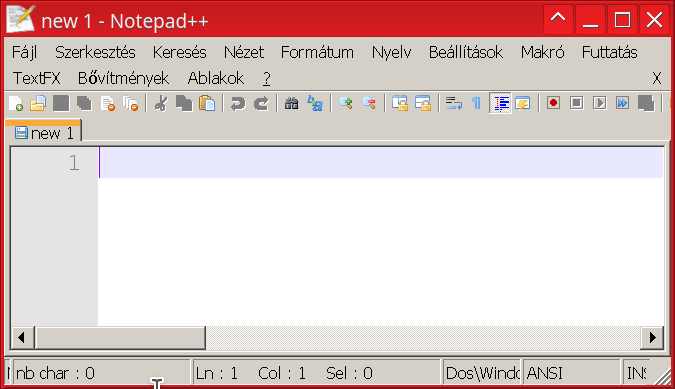
Task: Open the Fájl menu
Action: [25, 52]
